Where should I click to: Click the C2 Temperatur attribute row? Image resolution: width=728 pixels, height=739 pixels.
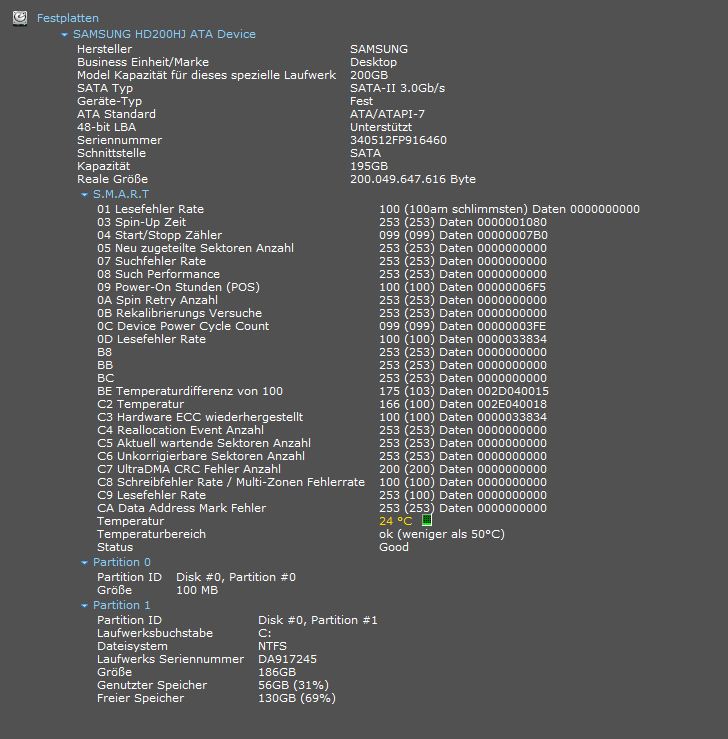coord(322,404)
